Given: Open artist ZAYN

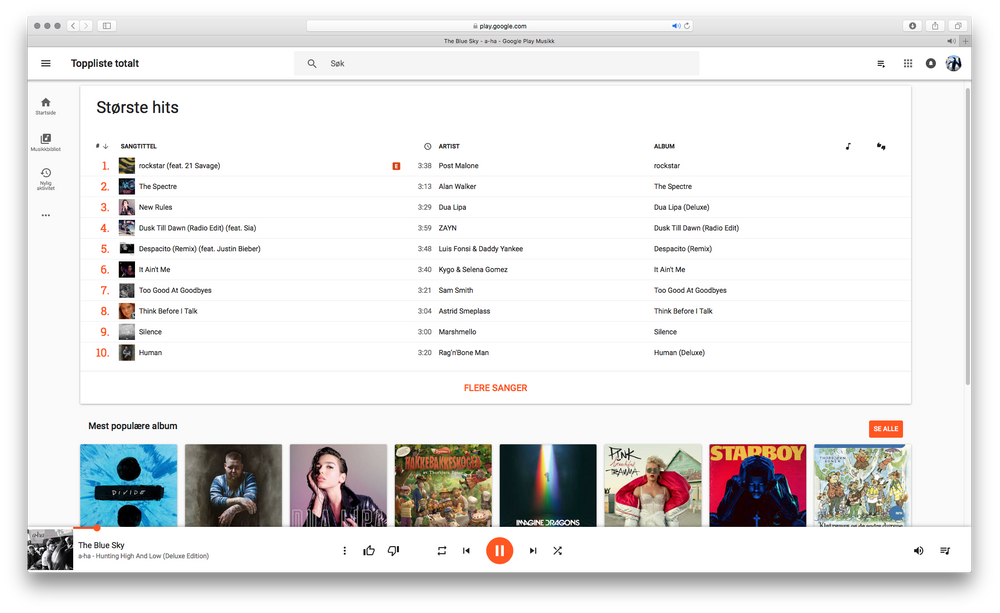Looking at the screenshot, I should tap(448, 228).
